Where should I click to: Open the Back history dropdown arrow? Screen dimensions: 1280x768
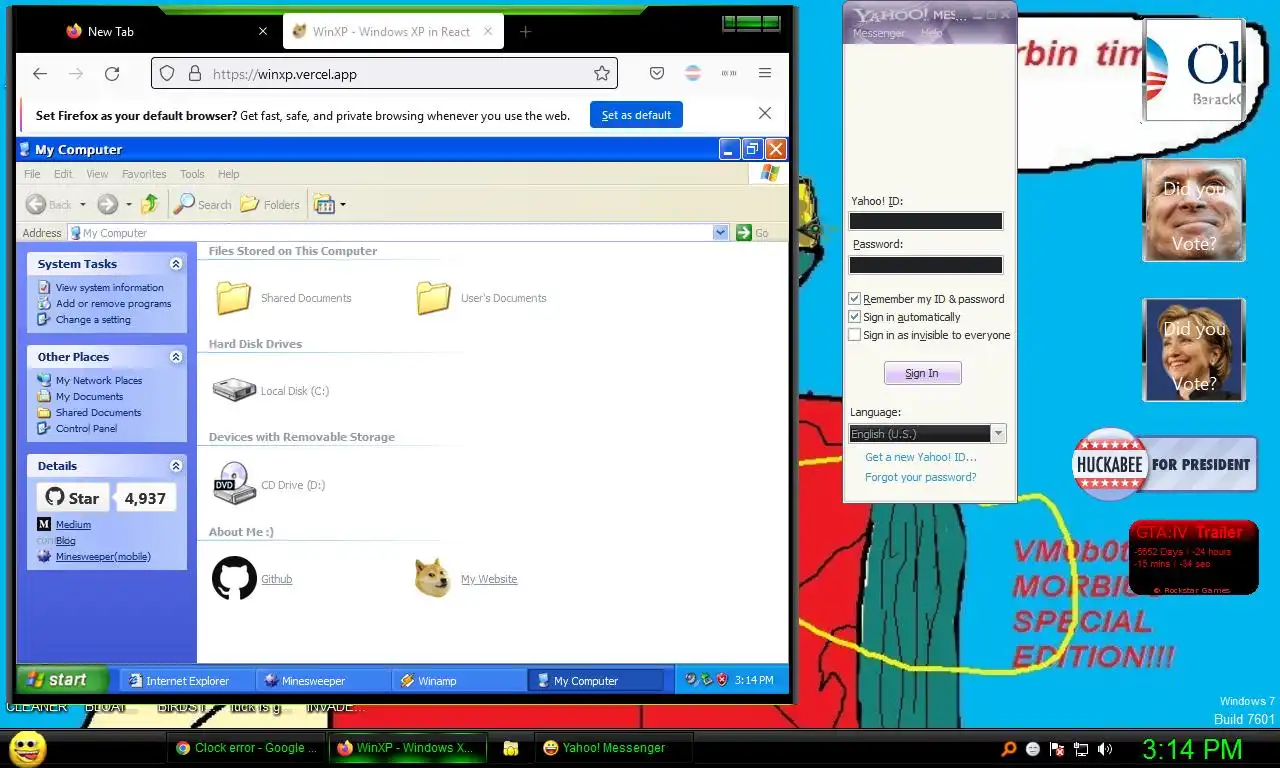click(83, 205)
